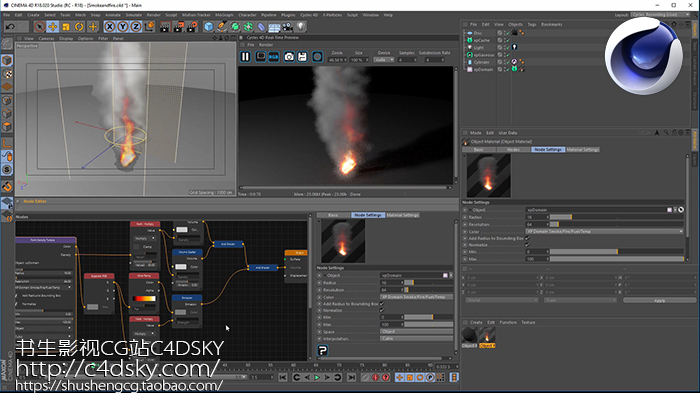
Task: Click Render View clapperboard icon
Action: coord(165,27)
